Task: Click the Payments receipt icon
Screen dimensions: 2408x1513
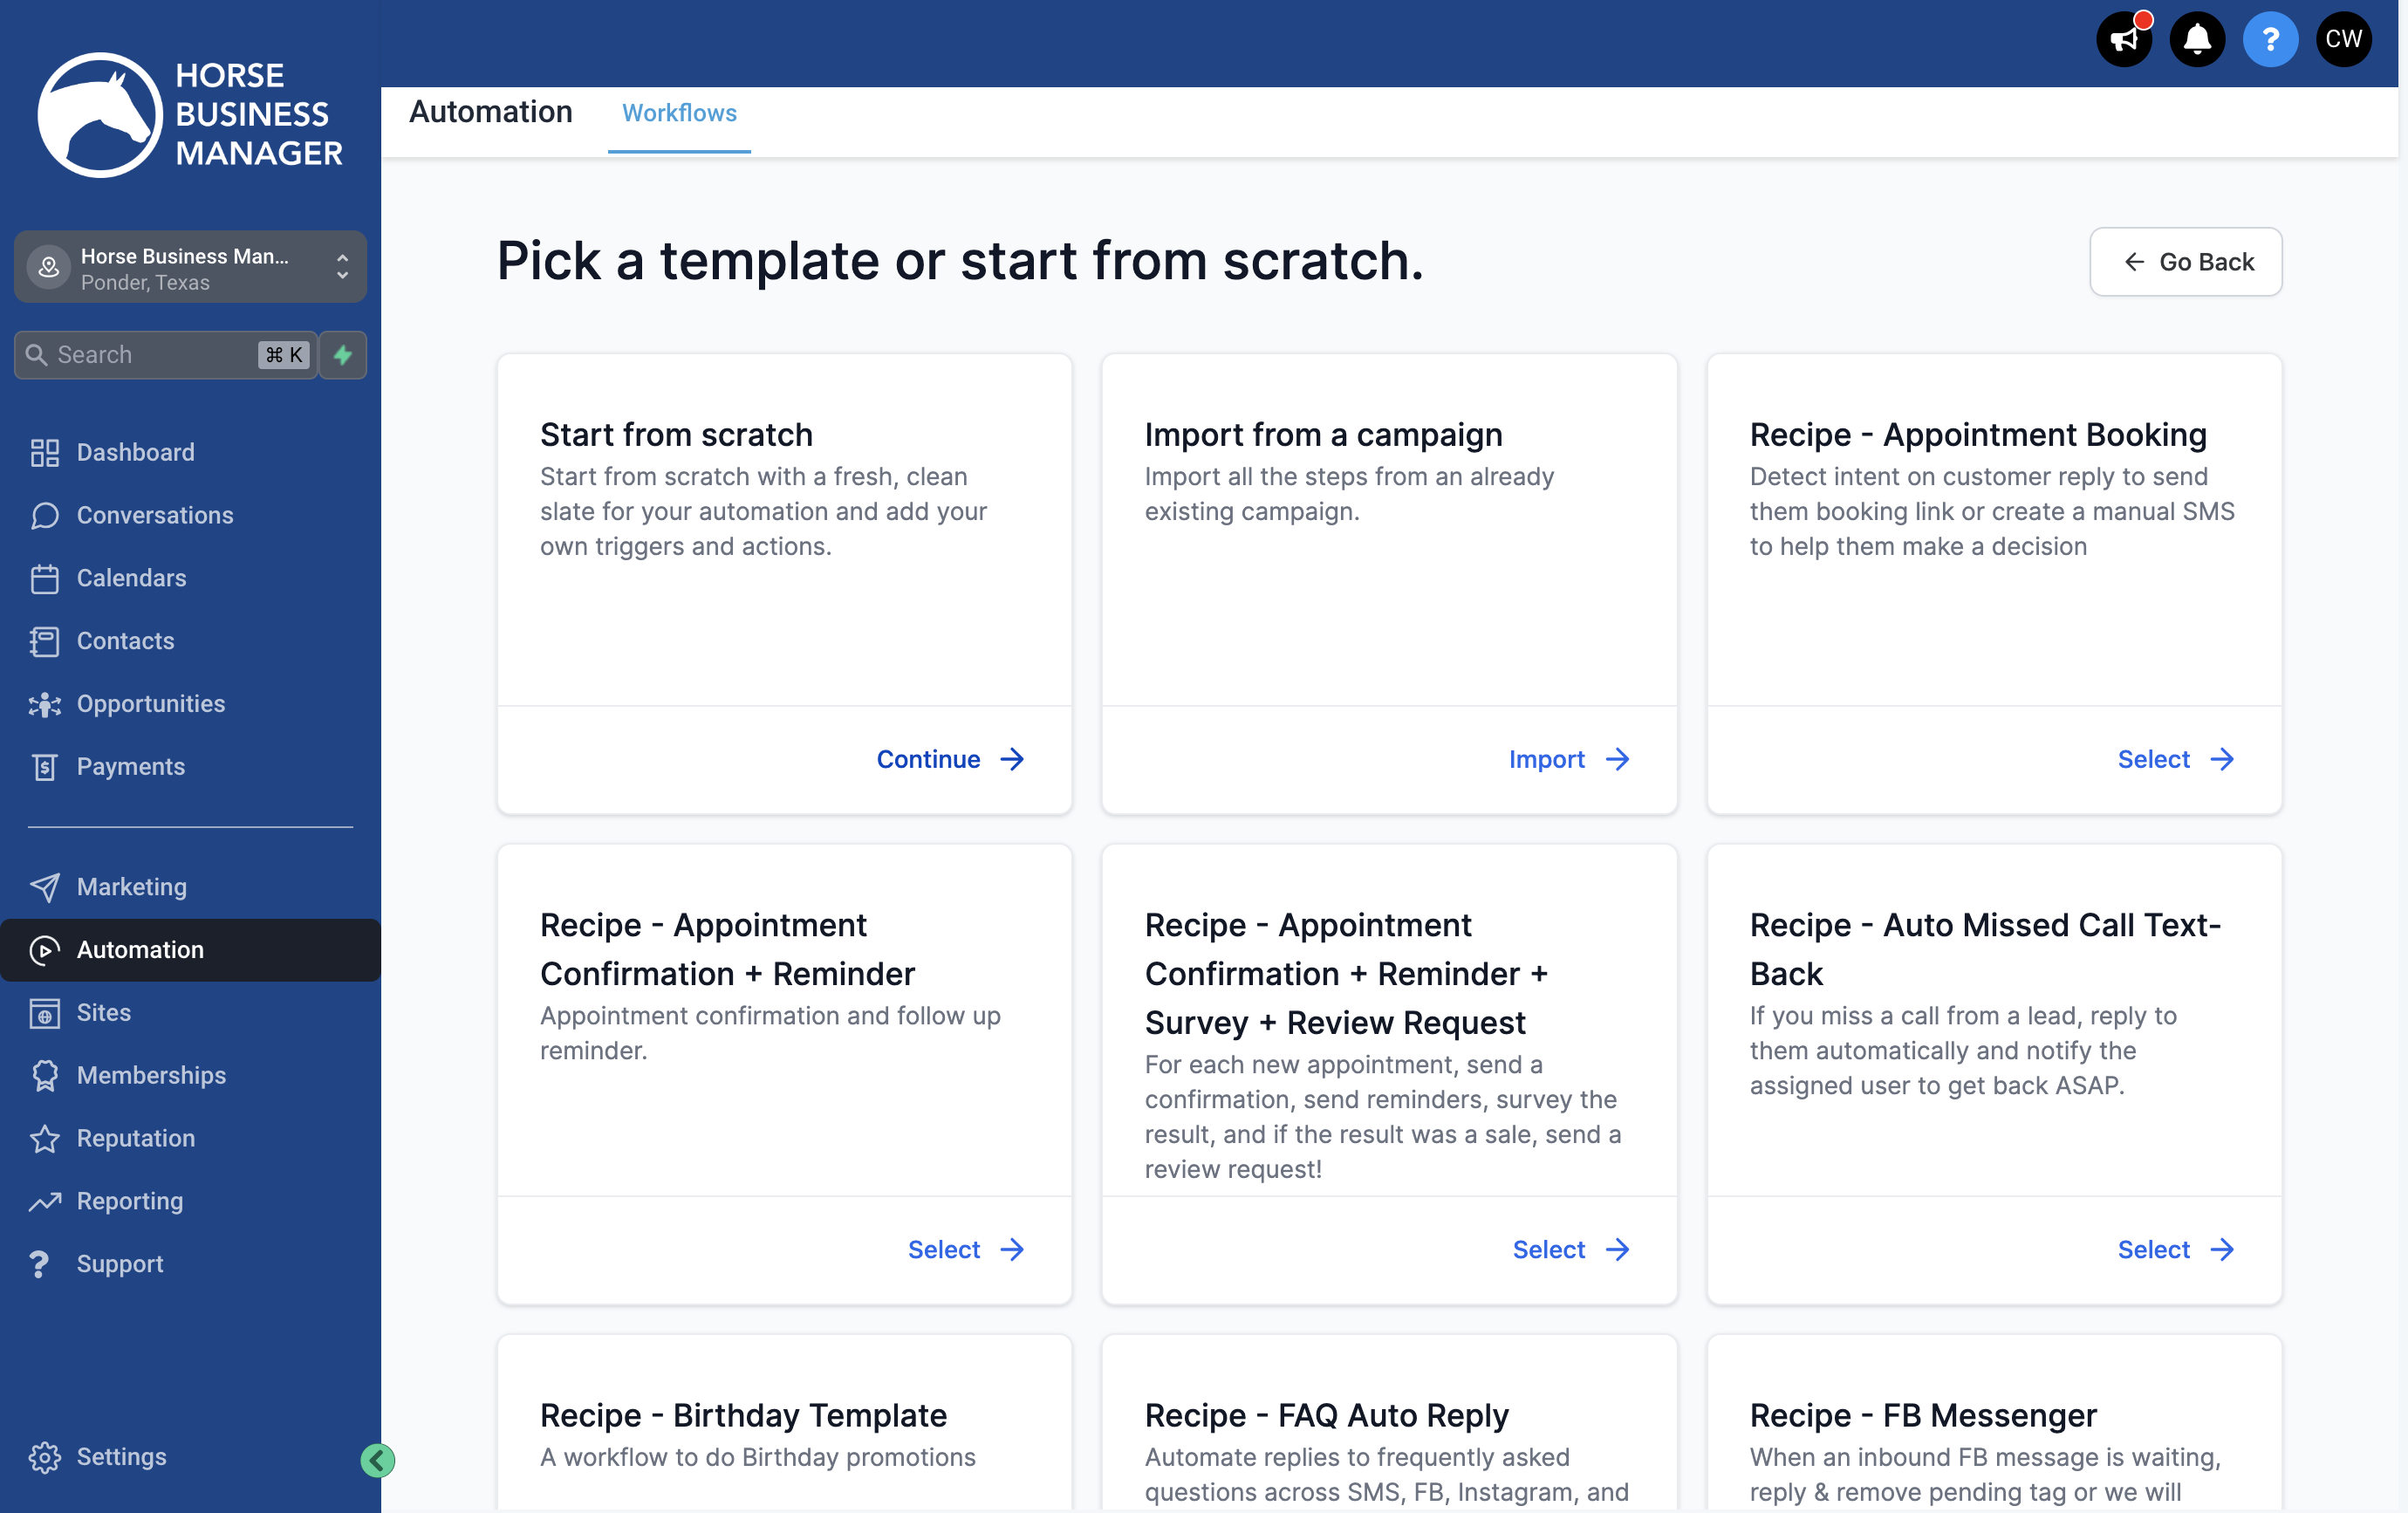Action: coord(44,767)
